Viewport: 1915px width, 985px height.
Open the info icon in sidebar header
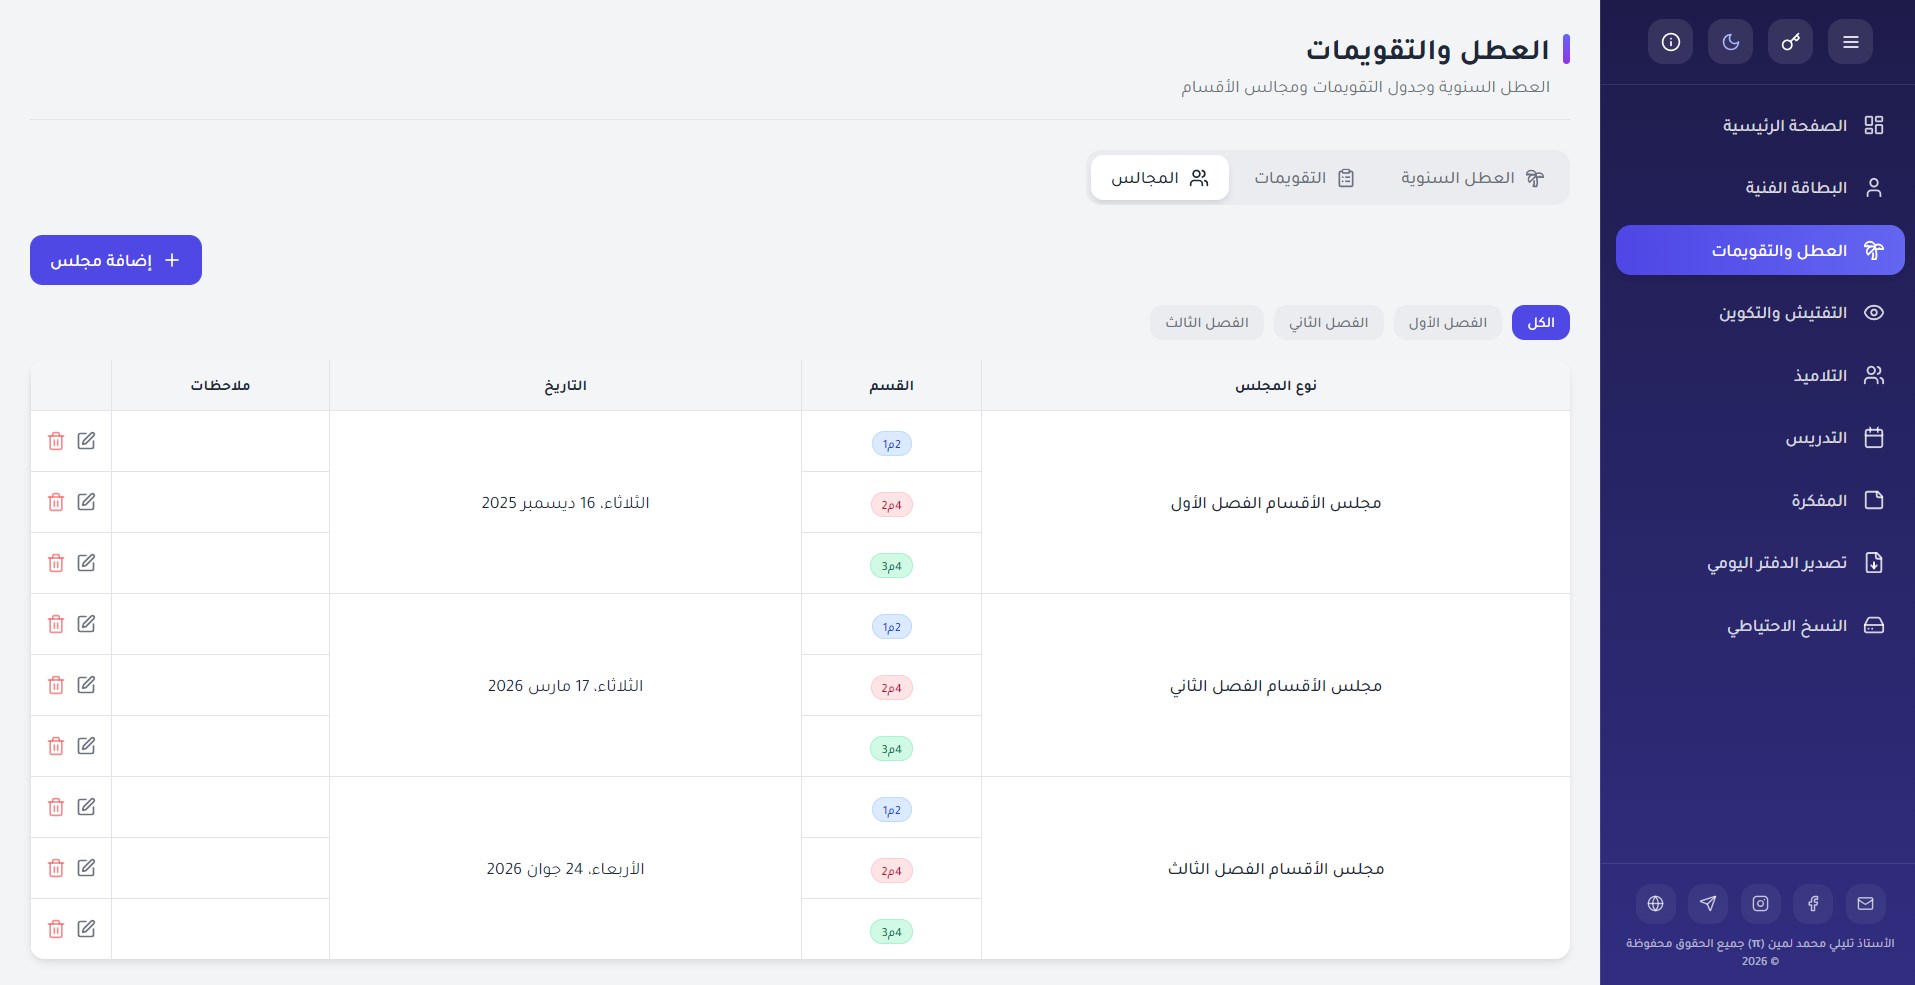[1670, 42]
